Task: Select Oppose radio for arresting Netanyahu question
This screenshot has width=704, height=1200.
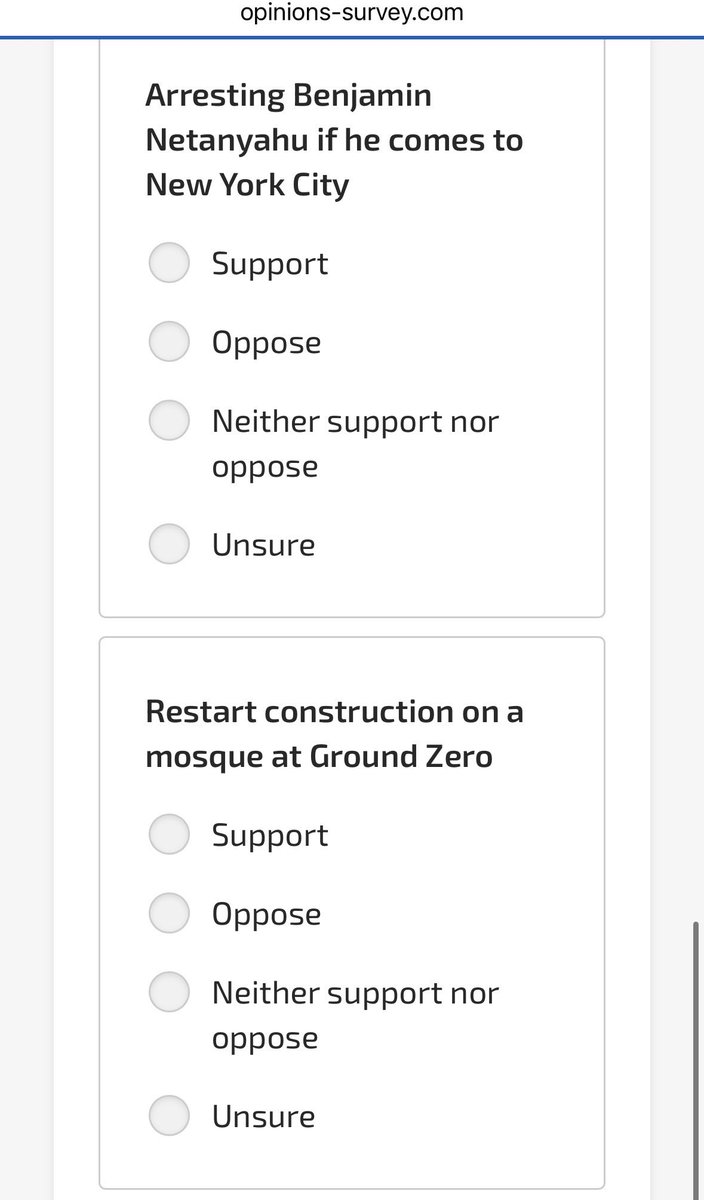Action: pyautogui.click(x=169, y=342)
